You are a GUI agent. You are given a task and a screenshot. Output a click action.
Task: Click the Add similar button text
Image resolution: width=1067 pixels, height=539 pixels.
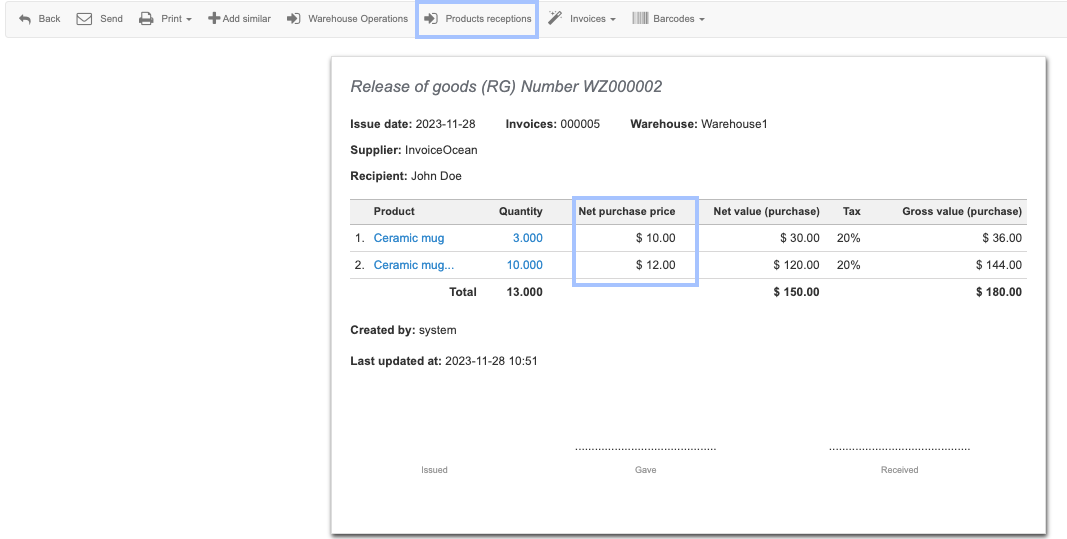point(246,19)
